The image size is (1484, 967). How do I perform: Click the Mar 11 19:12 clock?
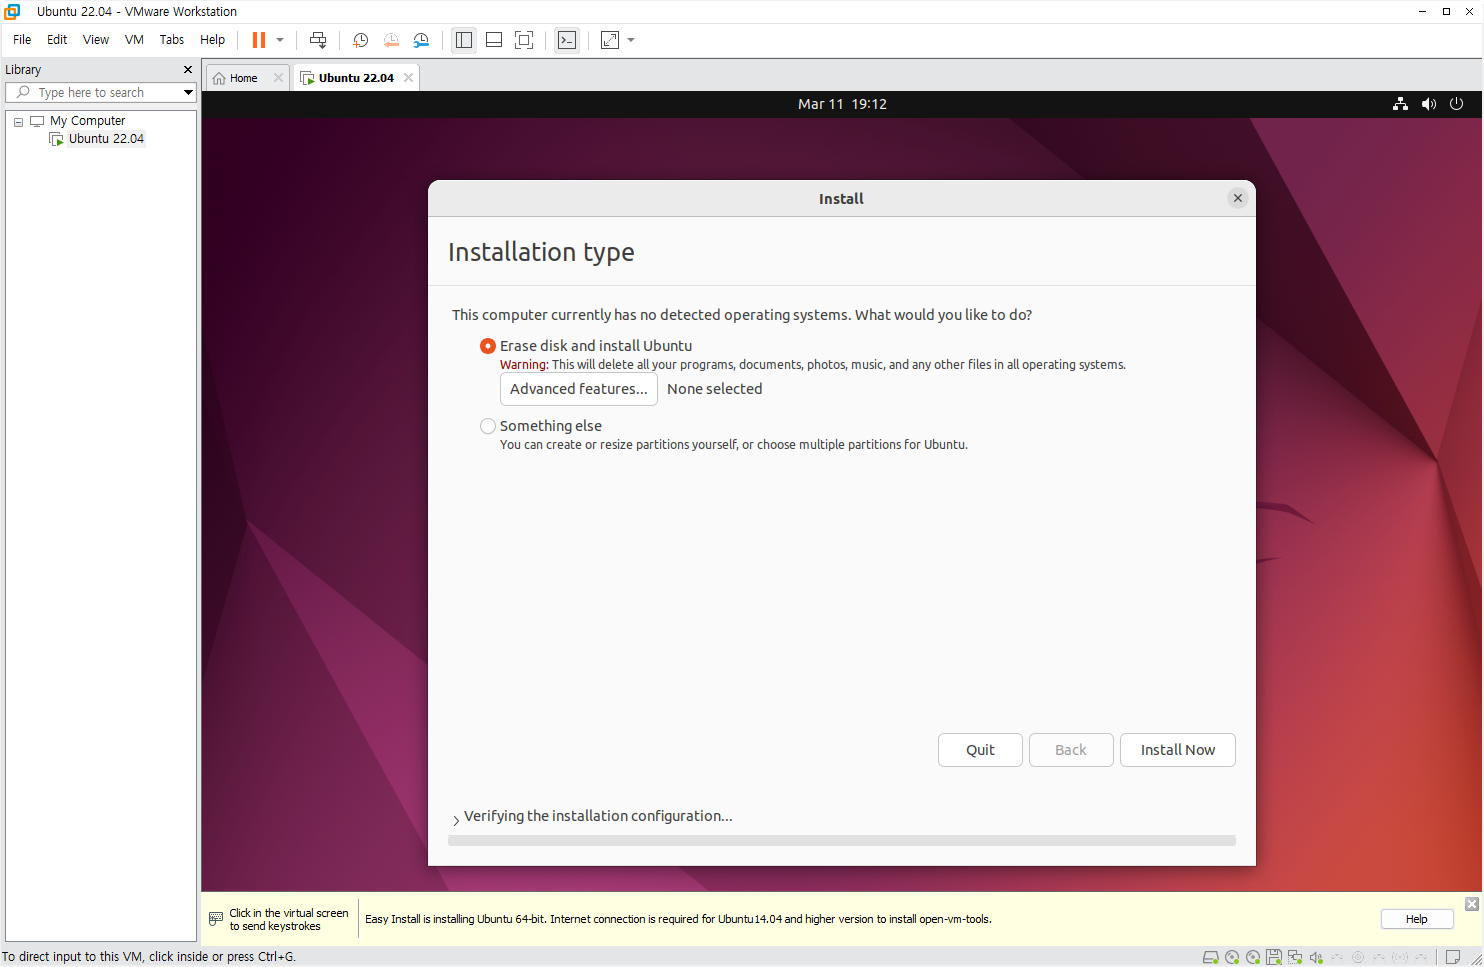coord(842,104)
